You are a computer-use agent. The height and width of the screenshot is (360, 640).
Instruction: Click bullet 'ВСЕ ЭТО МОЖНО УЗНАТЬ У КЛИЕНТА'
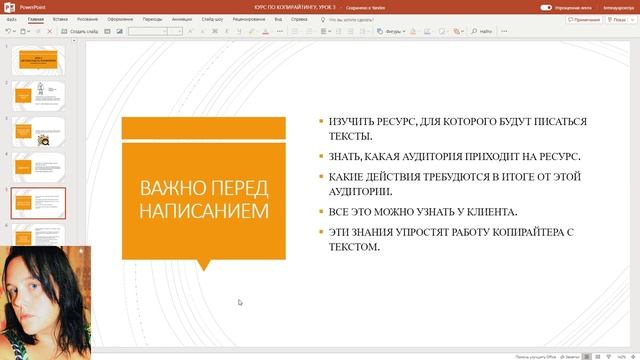point(423,212)
